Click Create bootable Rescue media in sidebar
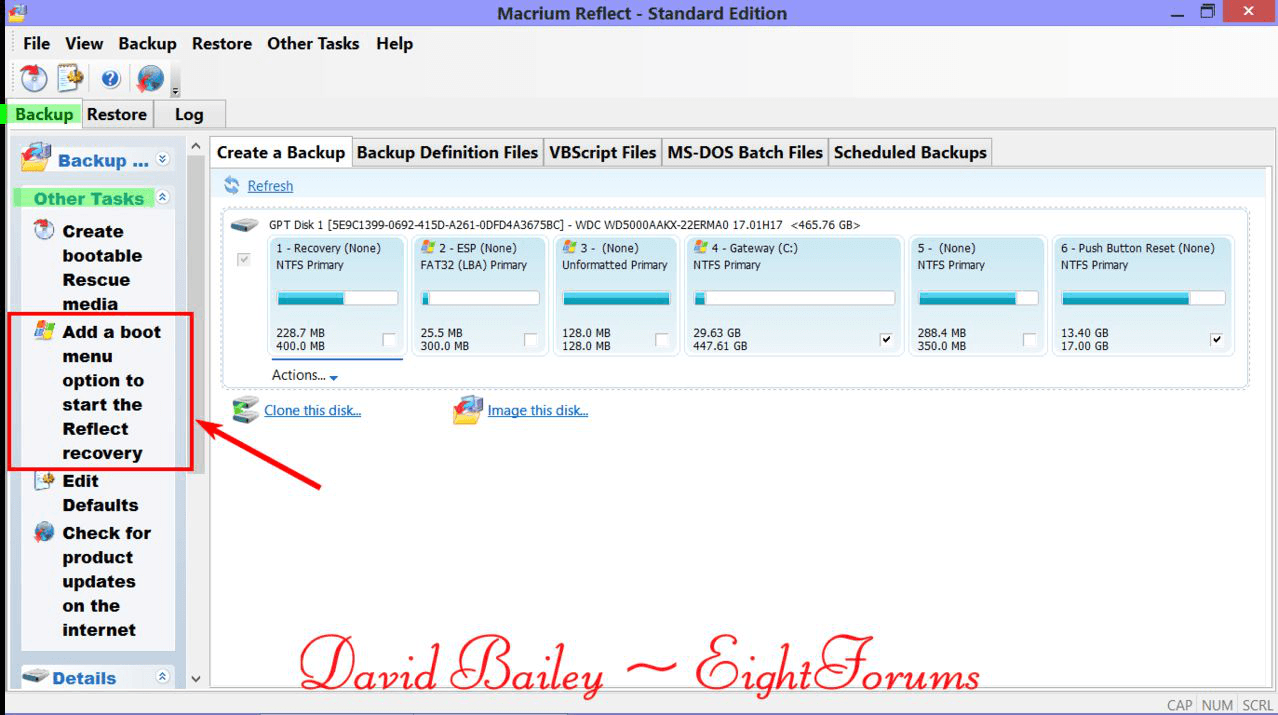The height and width of the screenshot is (715, 1278). pyautogui.click(x=102, y=267)
